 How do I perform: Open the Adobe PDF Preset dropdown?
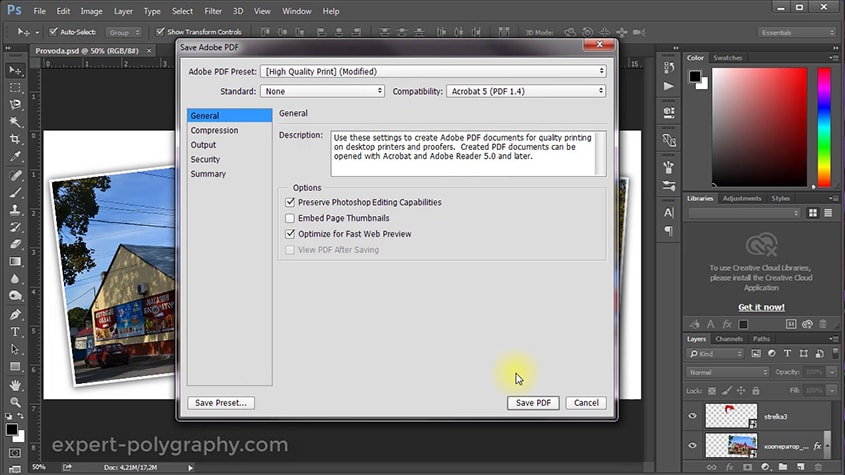[432, 71]
